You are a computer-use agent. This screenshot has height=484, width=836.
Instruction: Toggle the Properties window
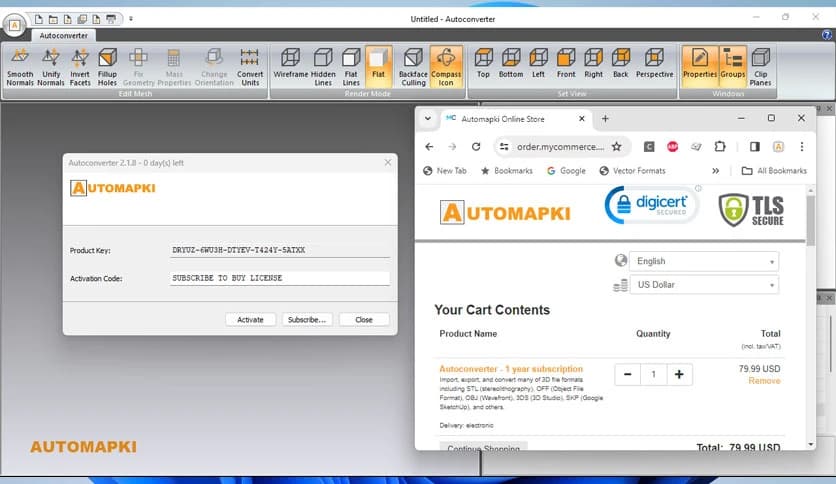coord(700,67)
